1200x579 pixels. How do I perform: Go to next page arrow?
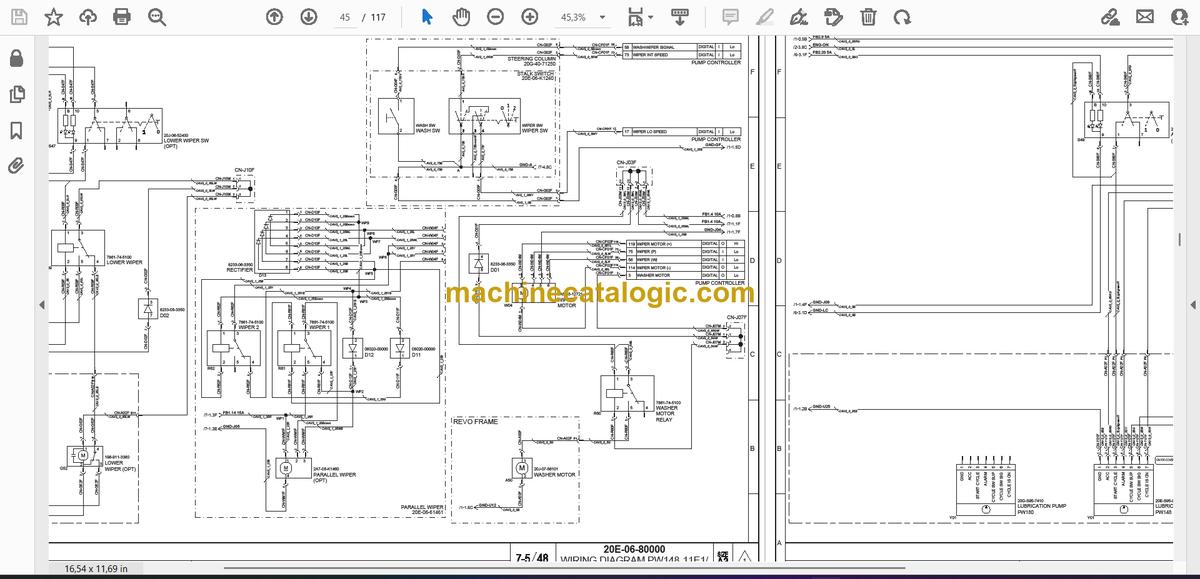click(309, 17)
